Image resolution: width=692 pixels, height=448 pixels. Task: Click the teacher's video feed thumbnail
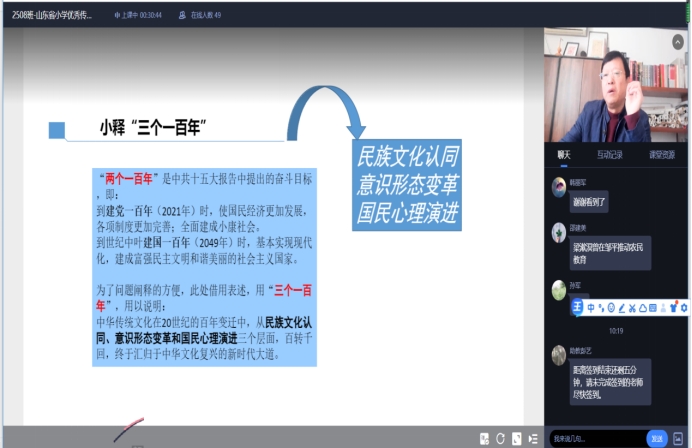(x=616, y=85)
